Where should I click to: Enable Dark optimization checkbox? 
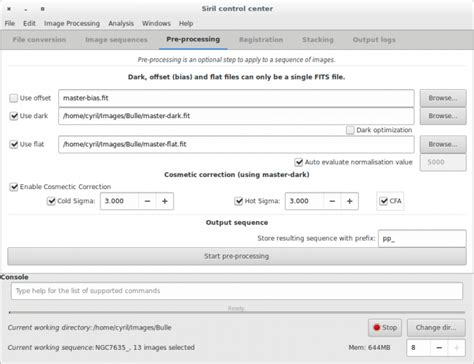coord(350,130)
